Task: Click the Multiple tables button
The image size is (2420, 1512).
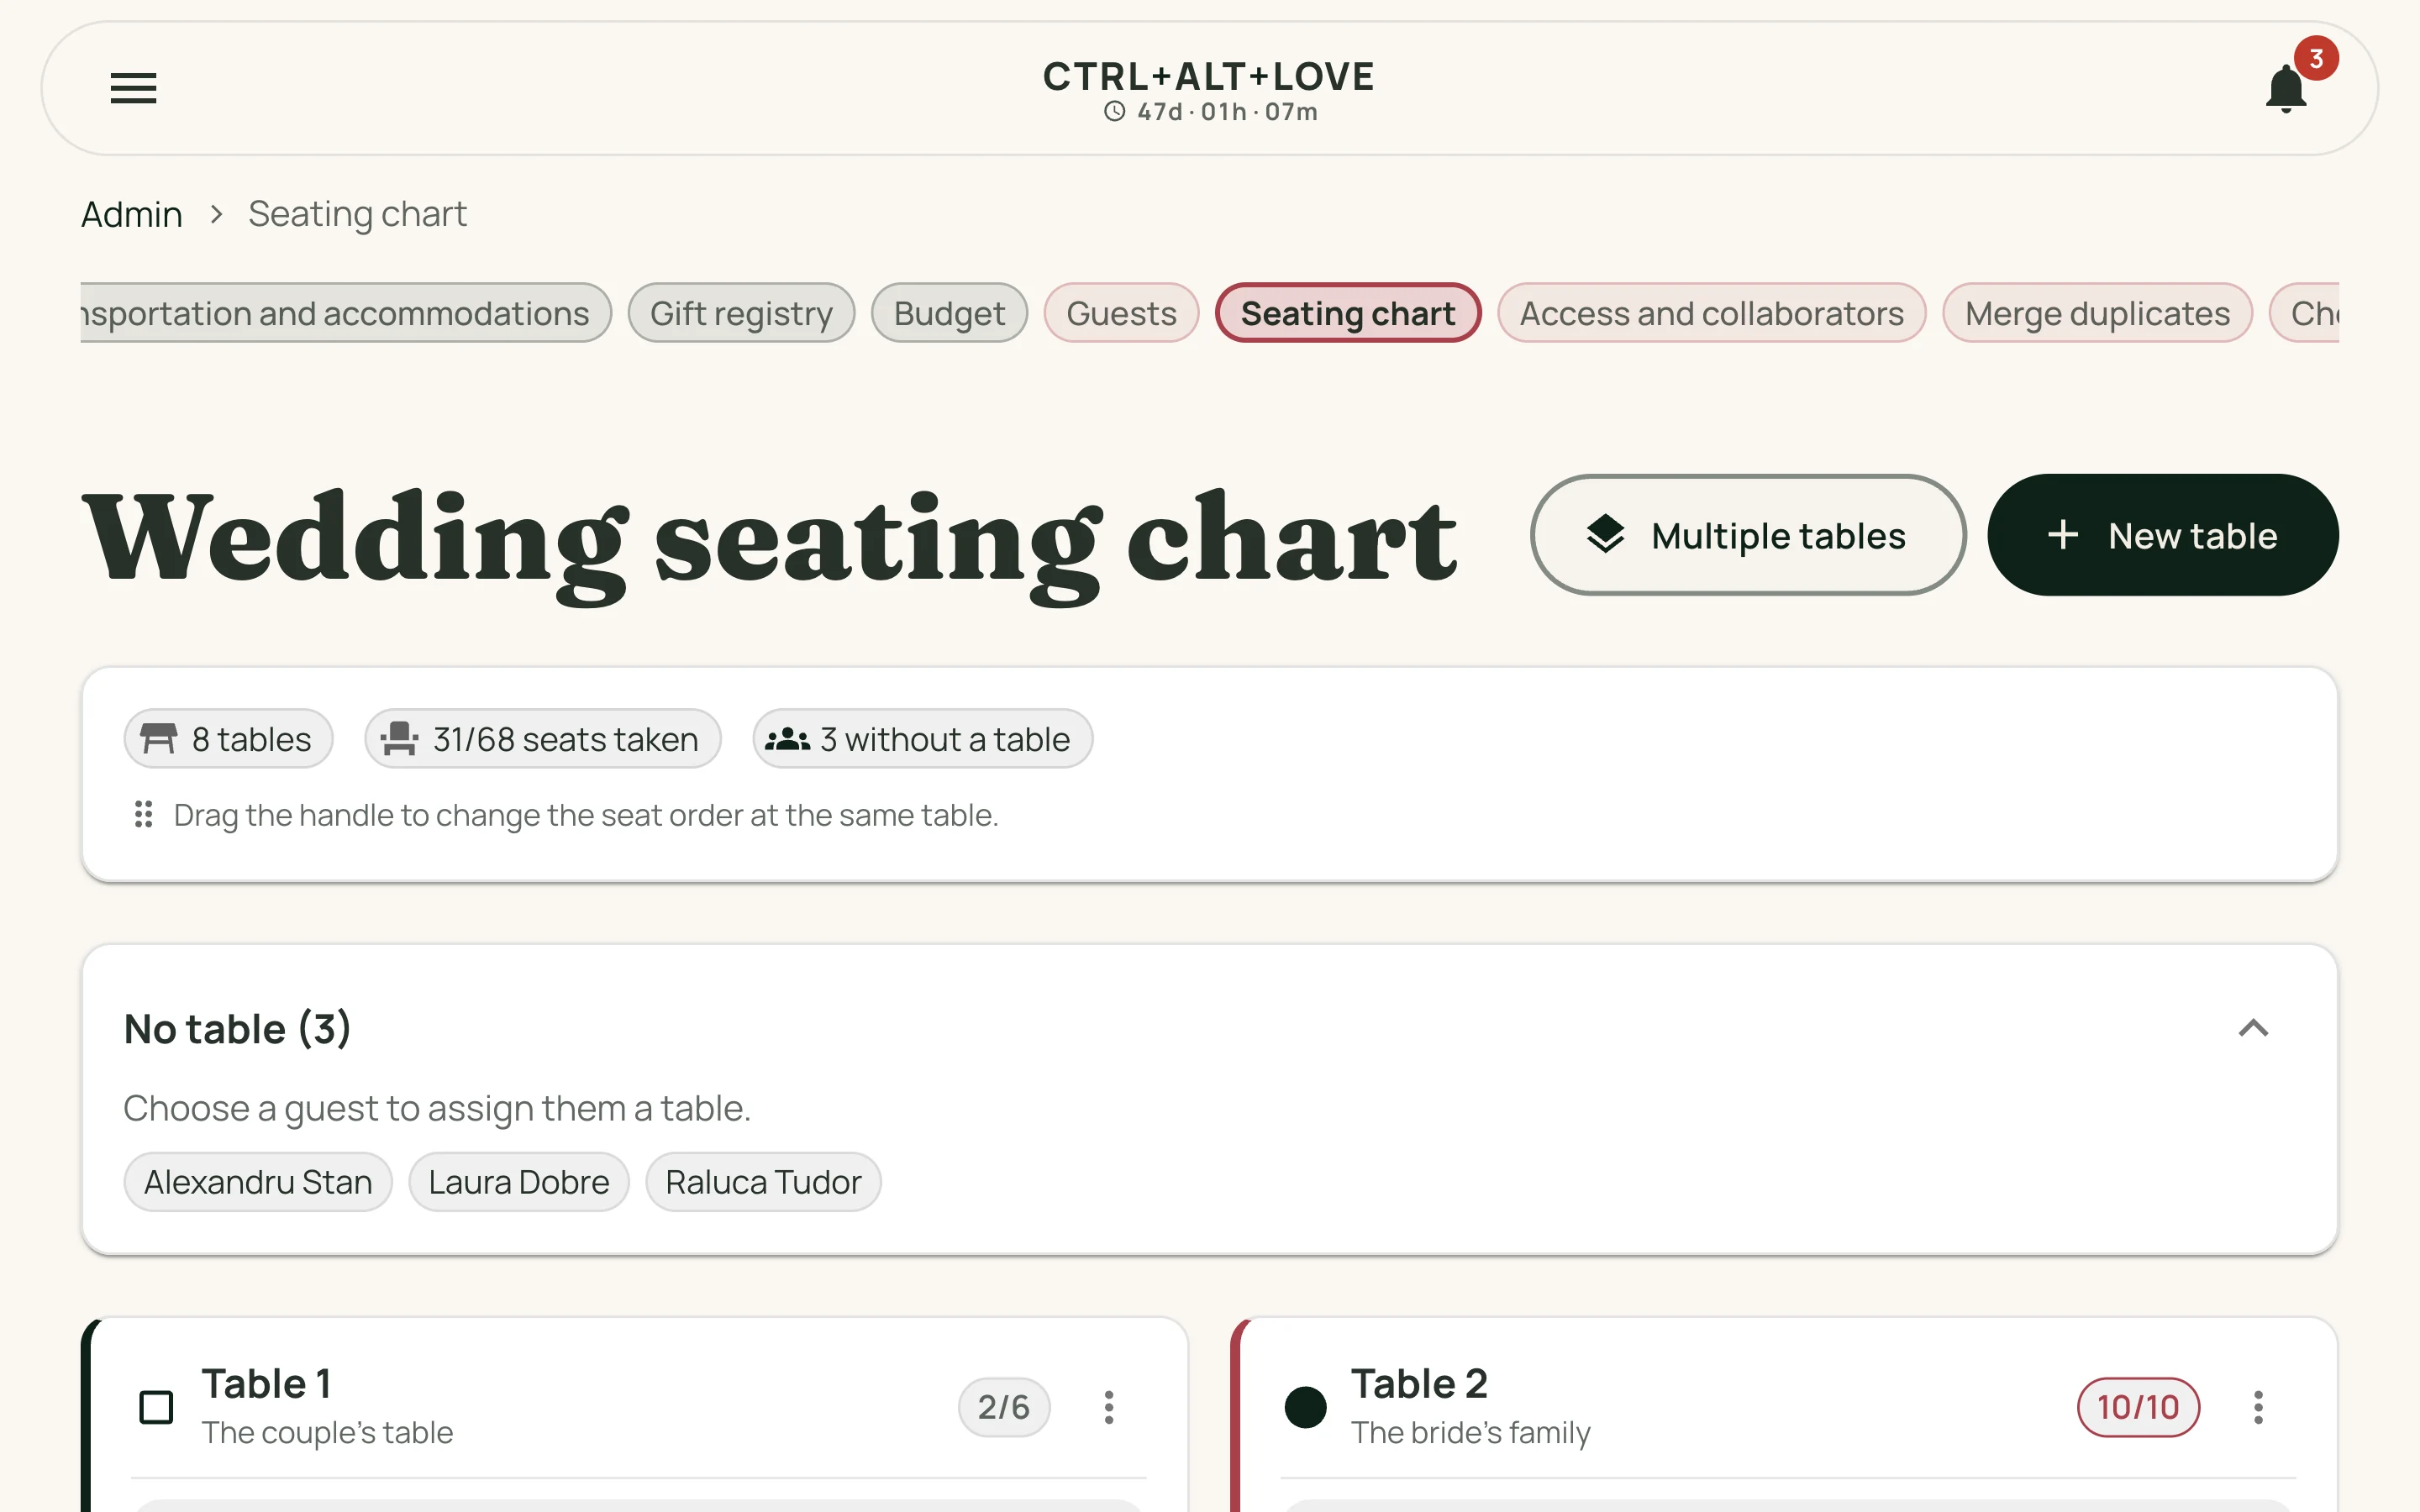Action: [x=1748, y=535]
